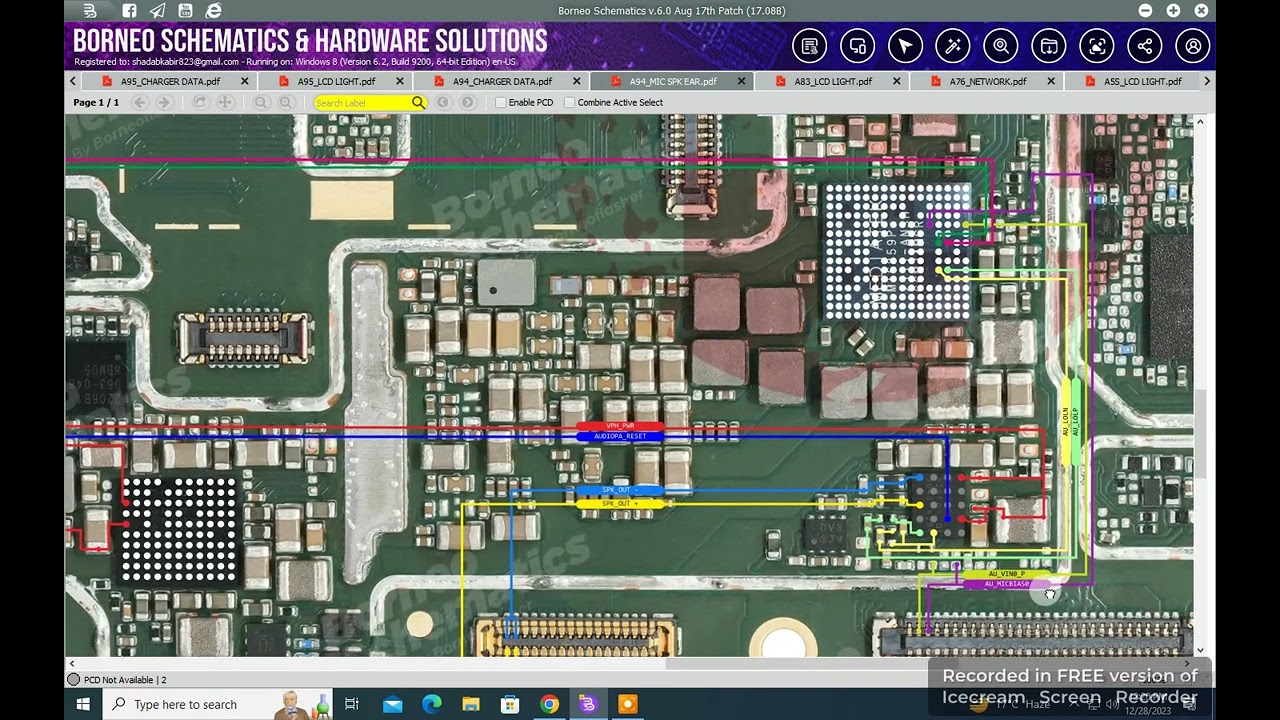1280x720 pixels.
Task: Open the schematic document list tool
Action: click(x=809, y=46)
